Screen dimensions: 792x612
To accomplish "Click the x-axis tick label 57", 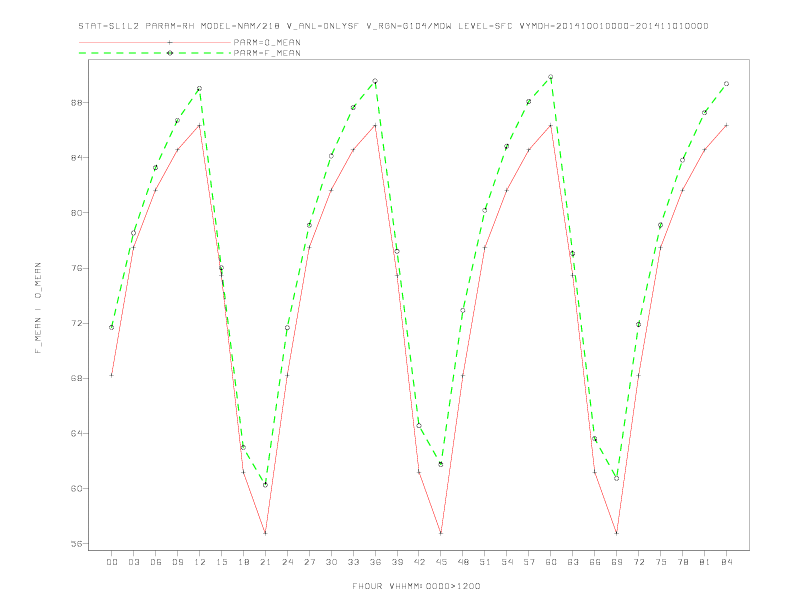I will point(529,562).
